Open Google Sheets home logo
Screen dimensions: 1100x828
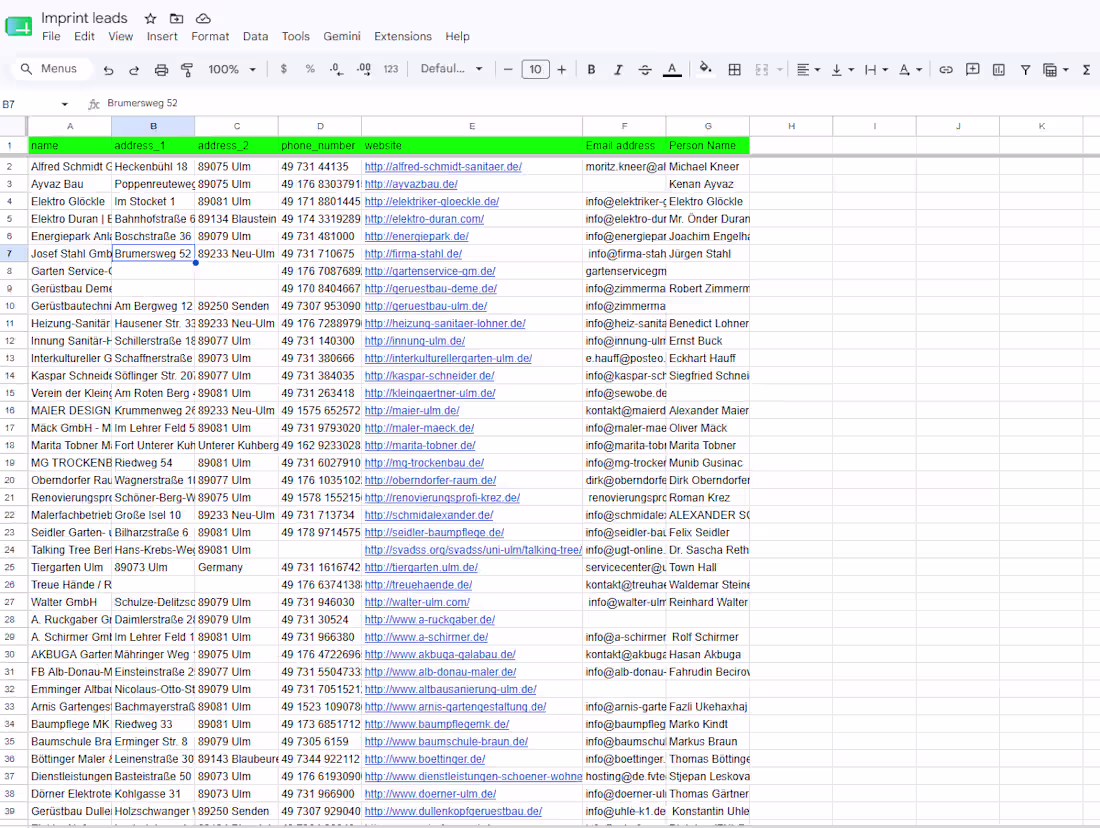(x=18, y=27)
